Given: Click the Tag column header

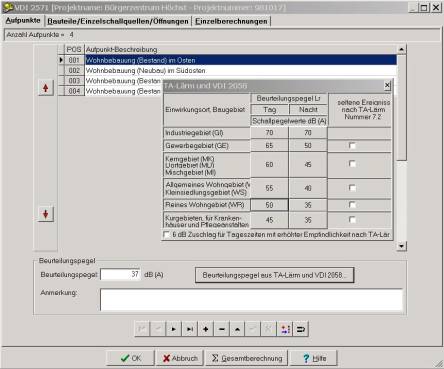Looking at the screenshot, I should click(x=269, y=109).
